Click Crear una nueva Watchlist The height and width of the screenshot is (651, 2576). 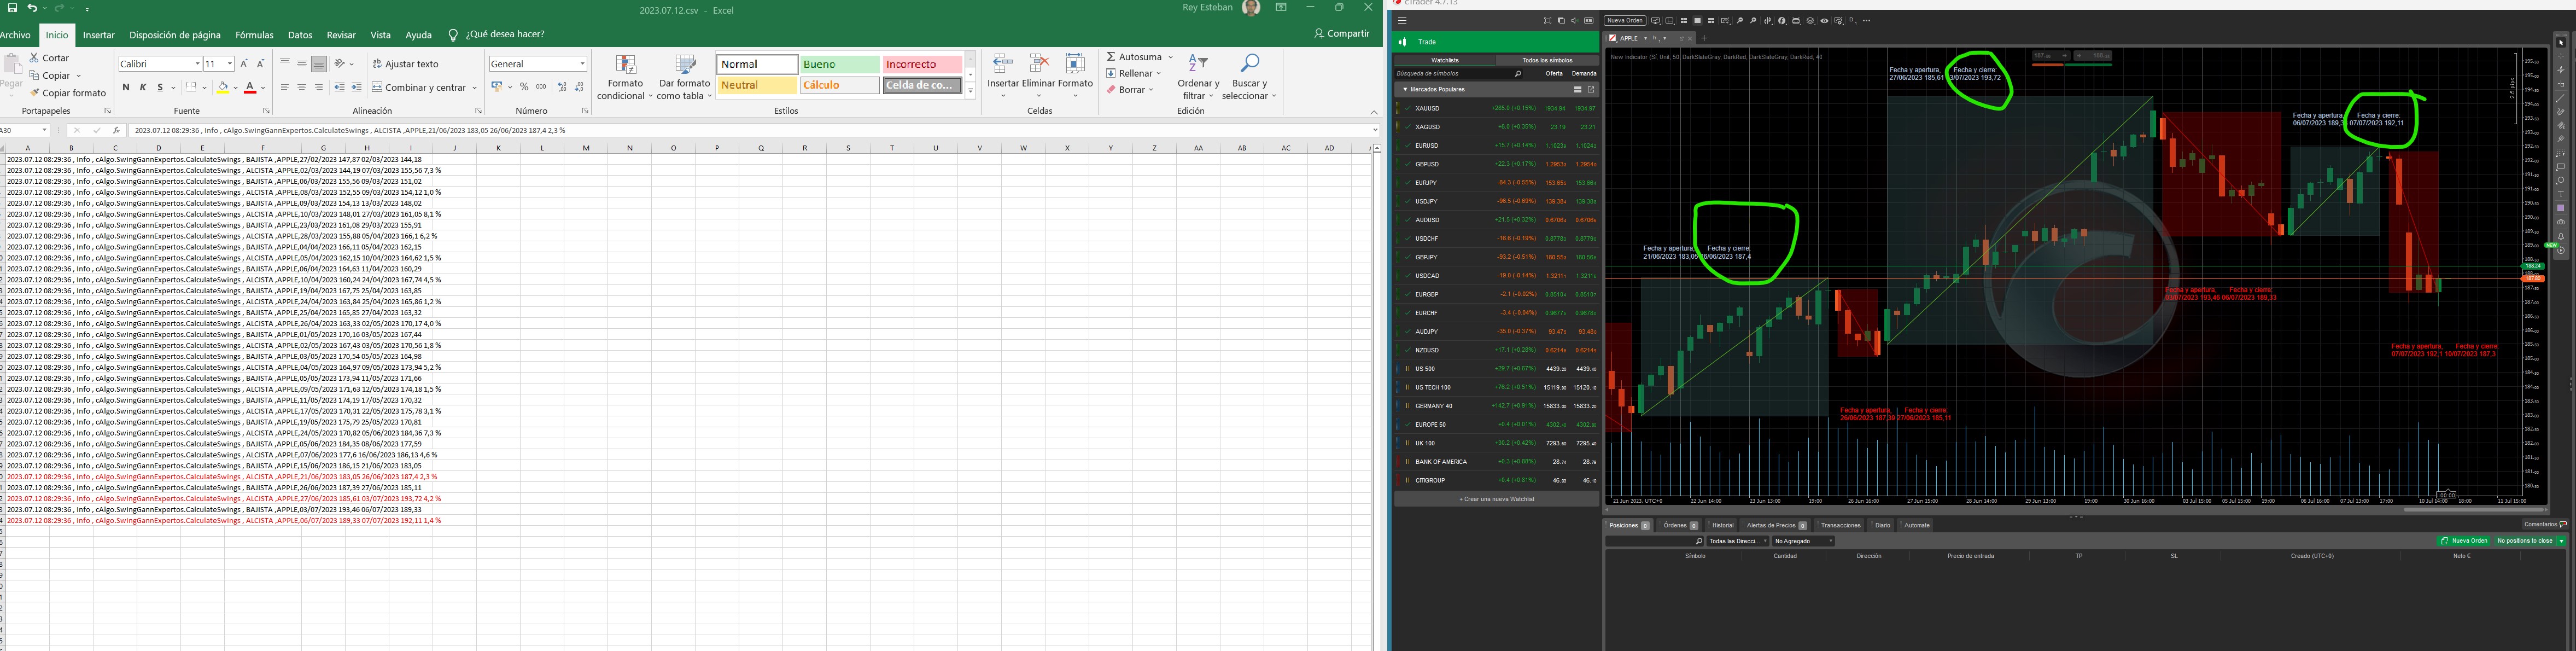click(x=1496, y=499)
